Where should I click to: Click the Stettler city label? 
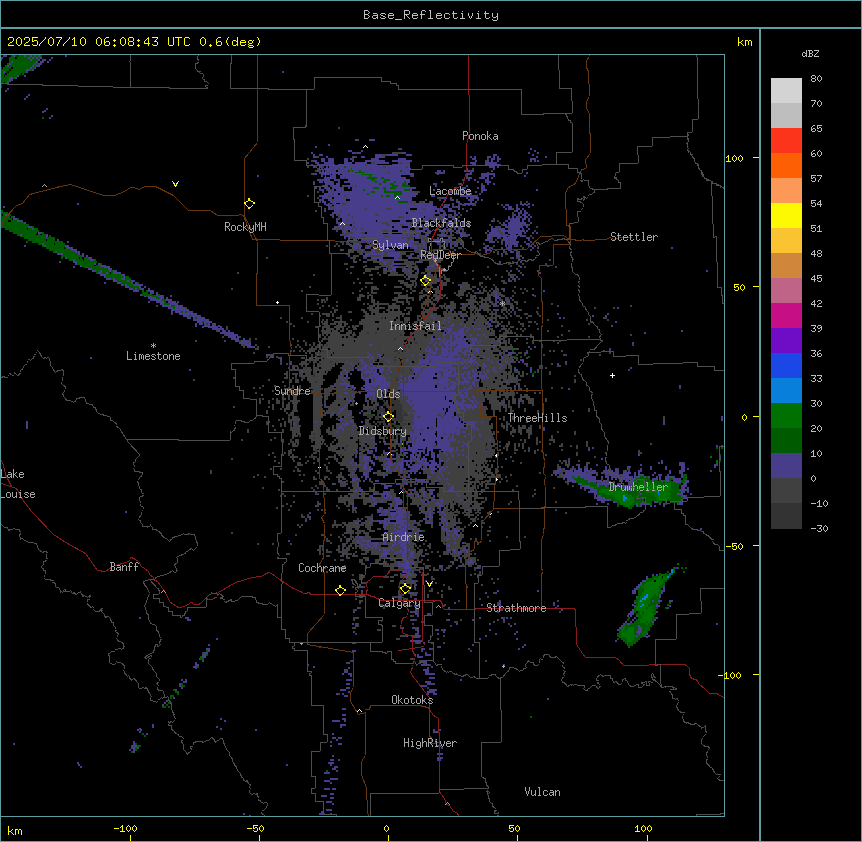[x=634, y=237]
